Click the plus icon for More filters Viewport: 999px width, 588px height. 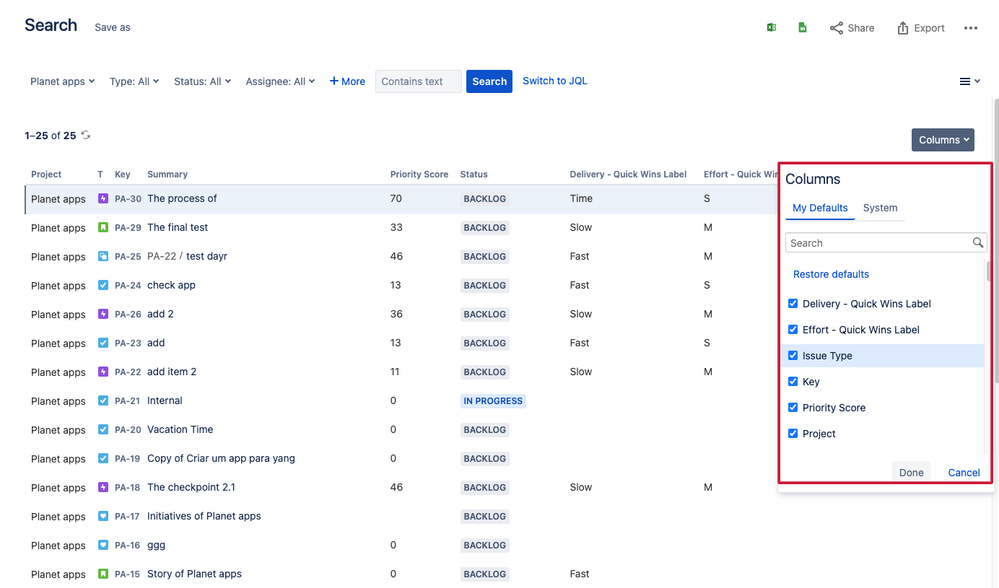pyautogui.click(x=334, y=81)
